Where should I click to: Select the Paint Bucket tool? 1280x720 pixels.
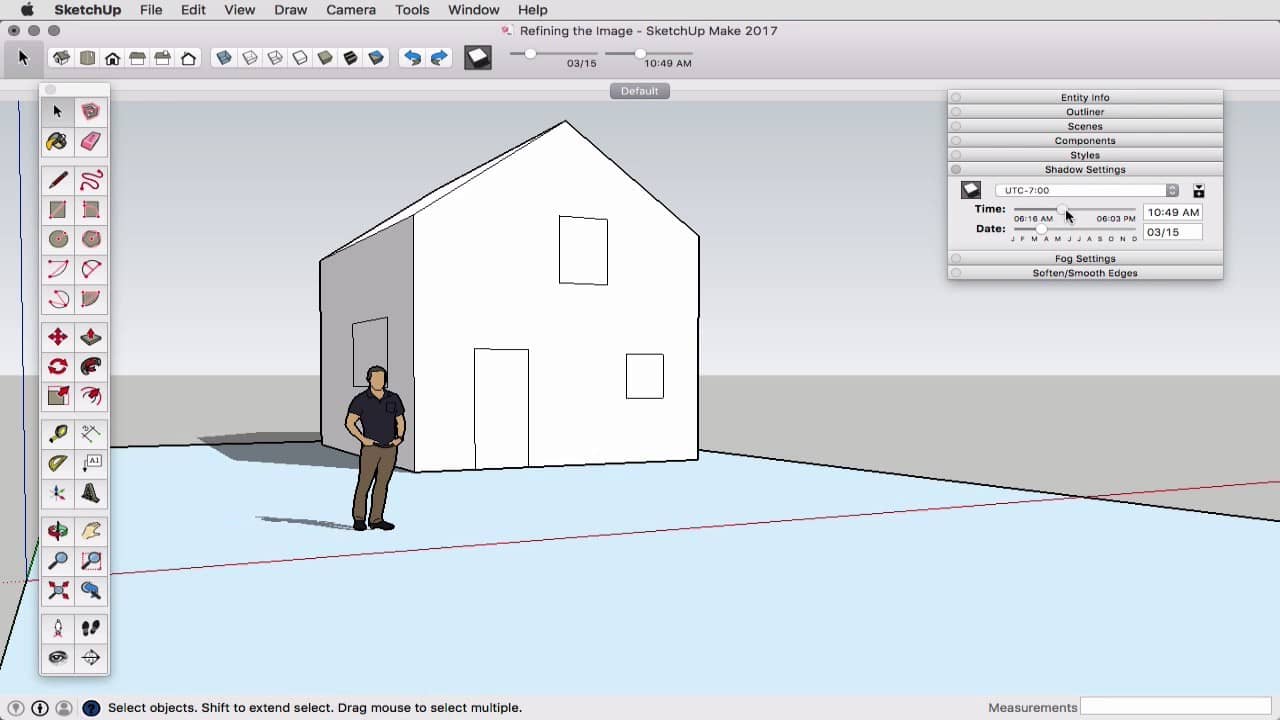click(58, 142)
